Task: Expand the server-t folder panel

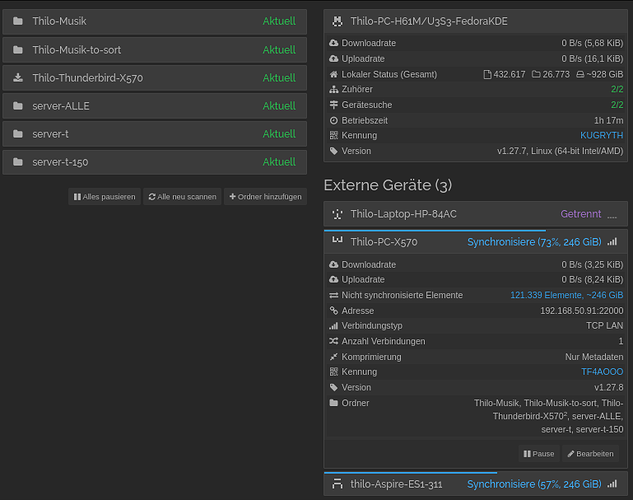Action: [155, 134]
